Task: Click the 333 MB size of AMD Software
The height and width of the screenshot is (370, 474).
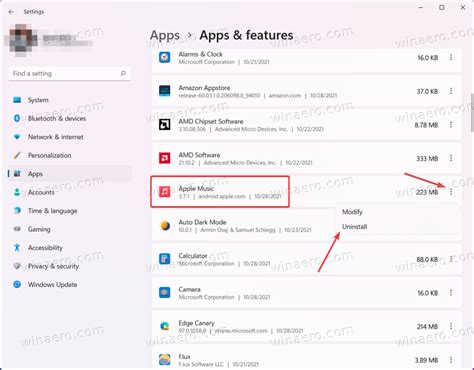Action: click(427, 159)
